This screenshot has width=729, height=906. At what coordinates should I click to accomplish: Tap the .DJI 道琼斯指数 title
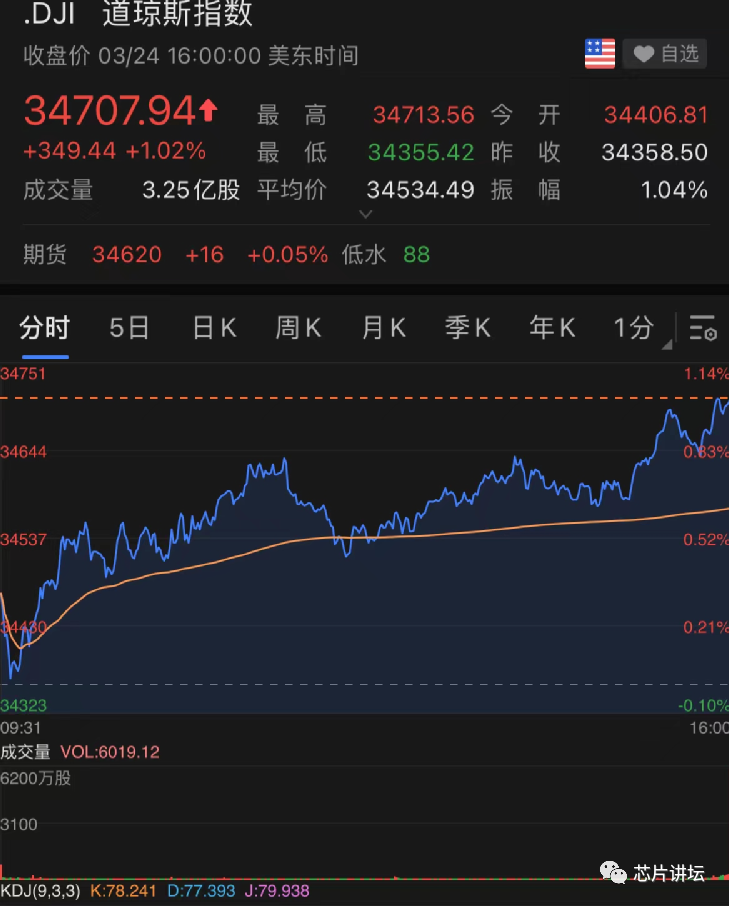point(137,13)
